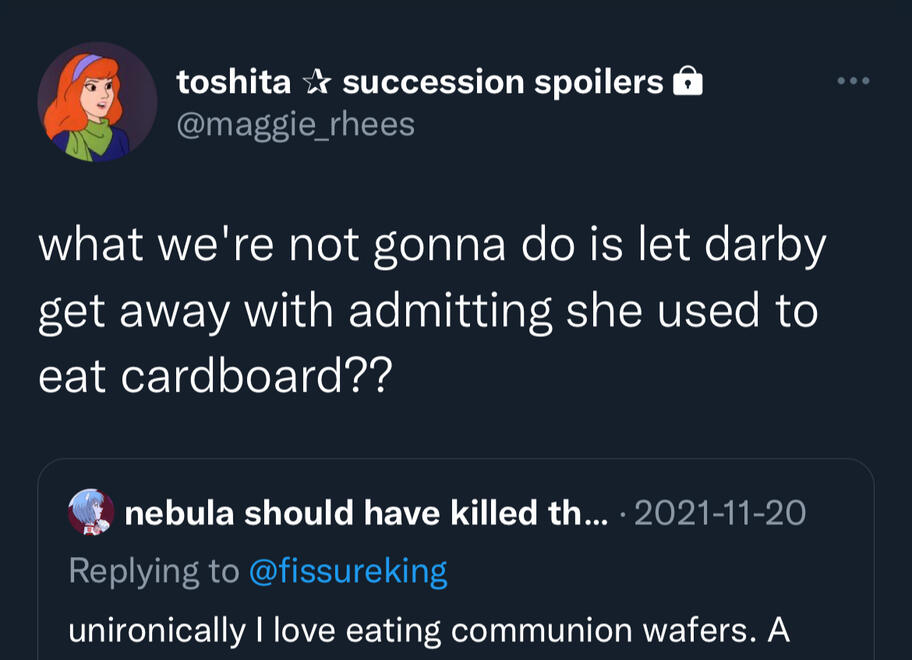Open the three-dot more options menu
Viewport: 912px width, 660px height.
853,81
